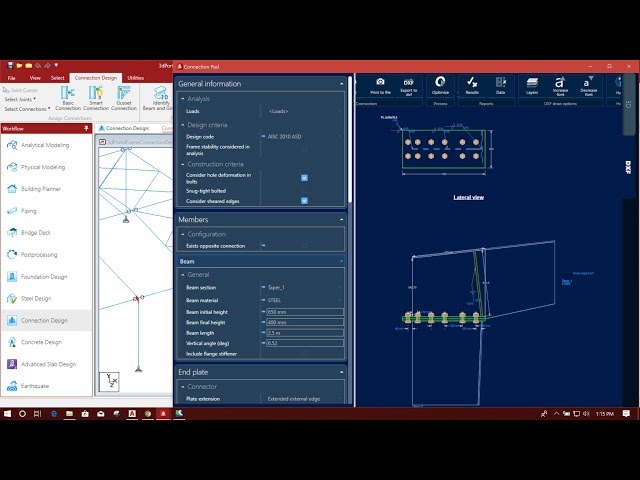Assign a Smart Connection
This screenshot has height=480, width=640.
point(96,98)
